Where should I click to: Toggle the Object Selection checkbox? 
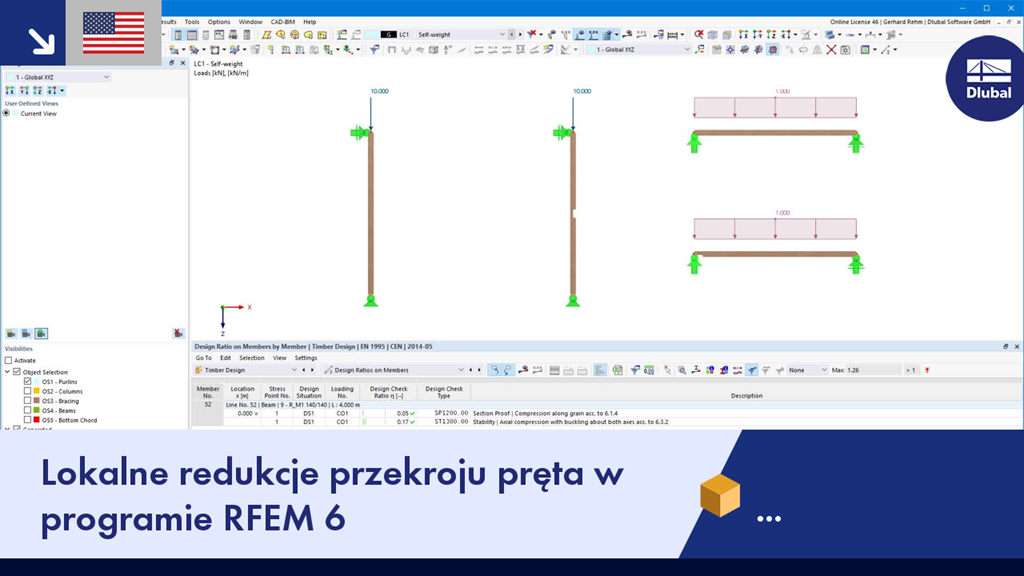(17, 372)
